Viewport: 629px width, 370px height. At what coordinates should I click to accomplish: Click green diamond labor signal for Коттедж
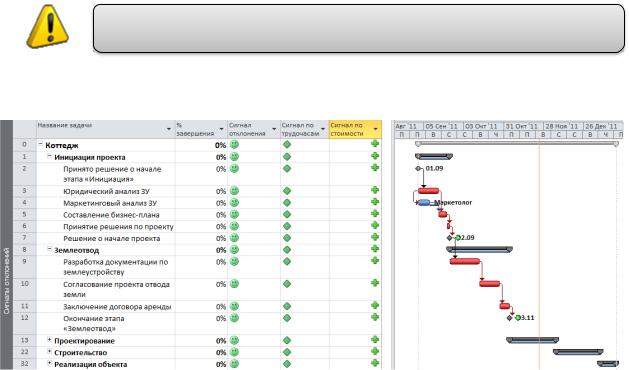click(x=287, y=144)
